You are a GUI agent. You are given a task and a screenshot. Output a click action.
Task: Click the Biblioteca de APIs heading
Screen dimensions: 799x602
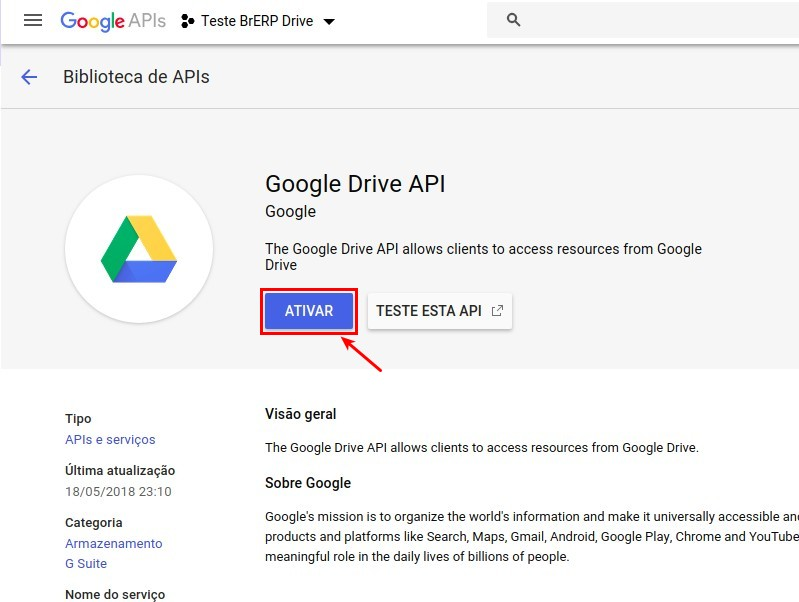point(136,77)
